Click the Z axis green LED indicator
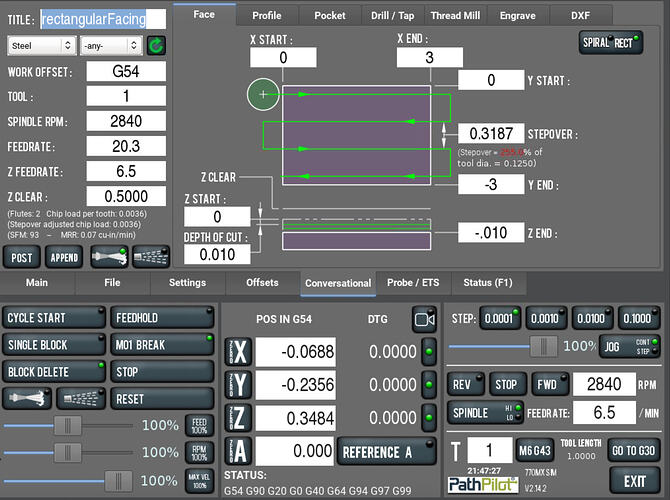The image size is (670, 500). click(x=429, y=418)
